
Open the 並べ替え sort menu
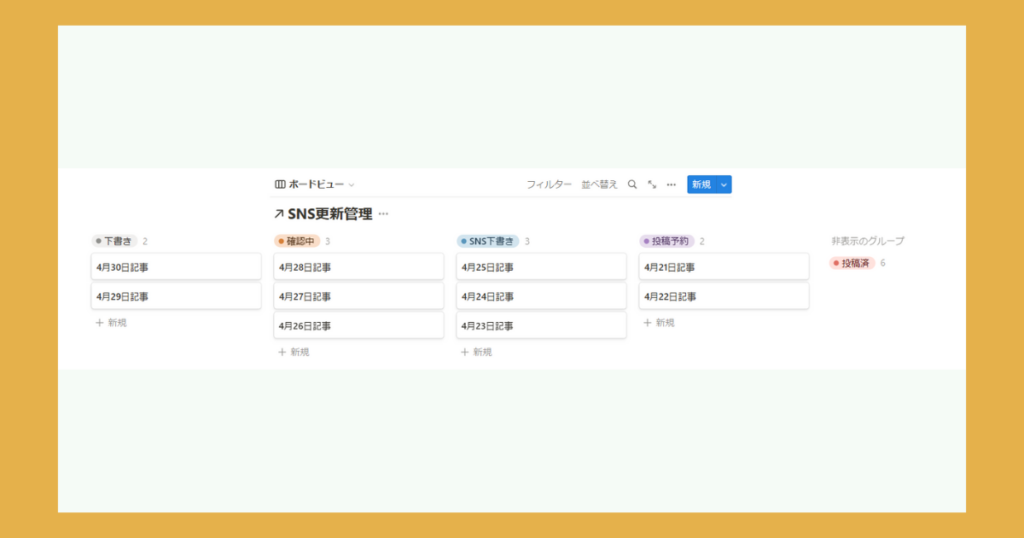[600, 185]
